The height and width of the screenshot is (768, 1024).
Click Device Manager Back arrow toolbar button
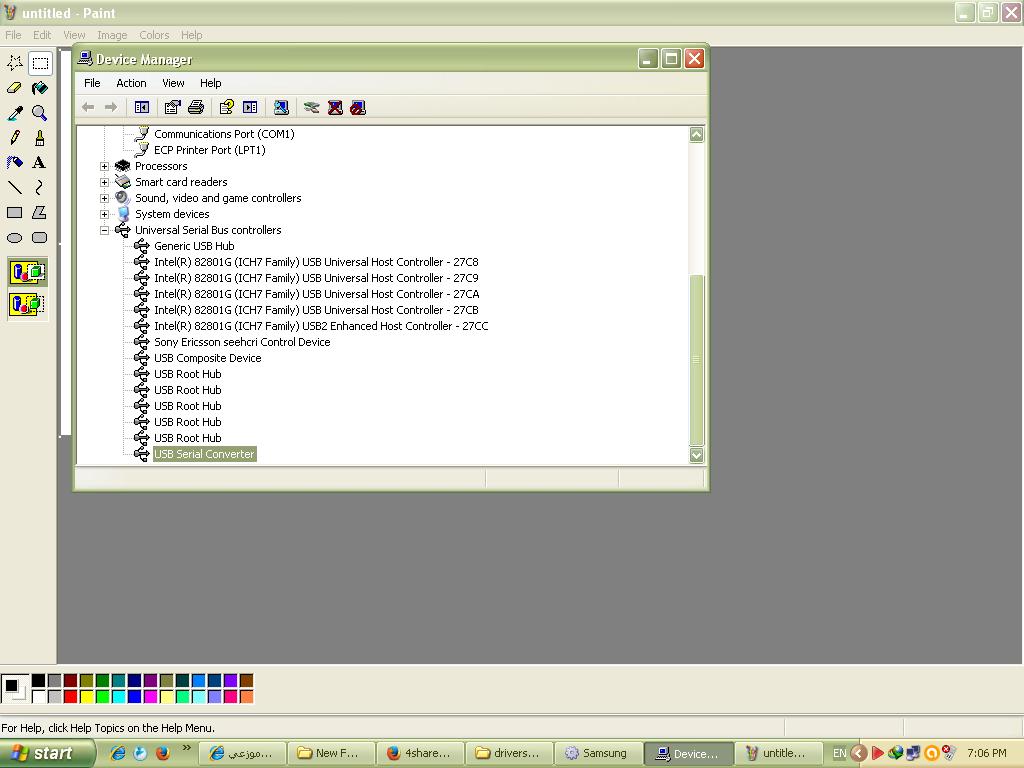[x=88, y=107]
